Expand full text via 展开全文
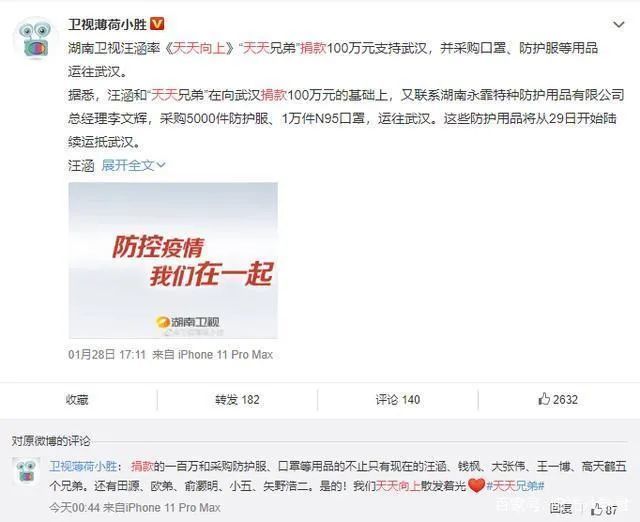The height and width of the screenshot is (522, 640). coord(133,165)
